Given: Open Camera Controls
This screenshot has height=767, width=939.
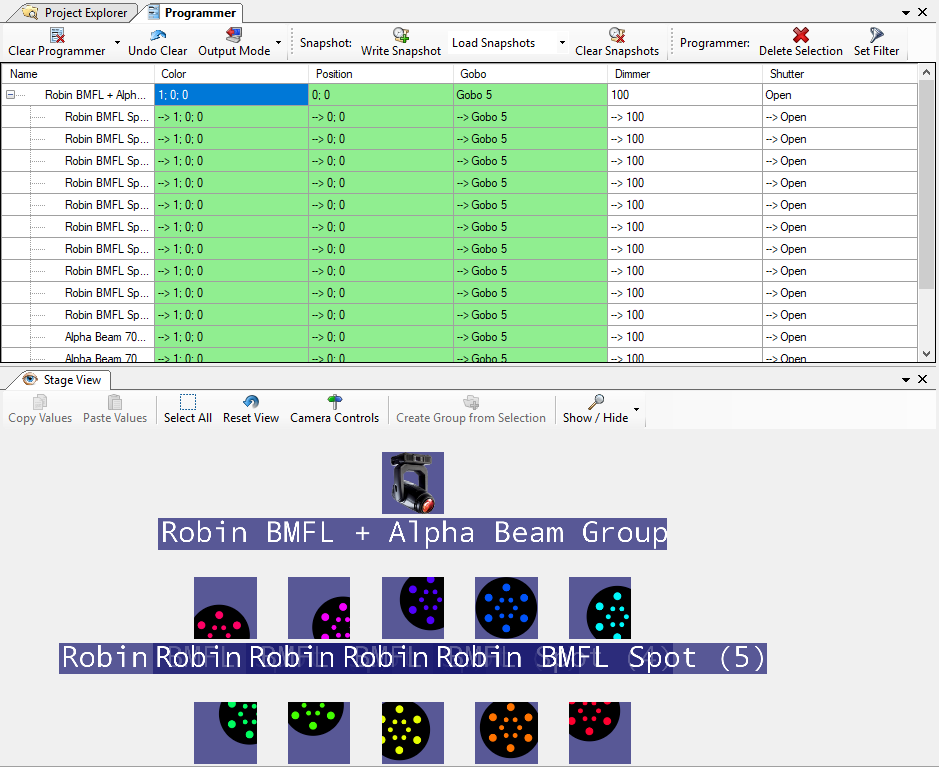Looking at the screenshot, I should click(x=335, y=410).
